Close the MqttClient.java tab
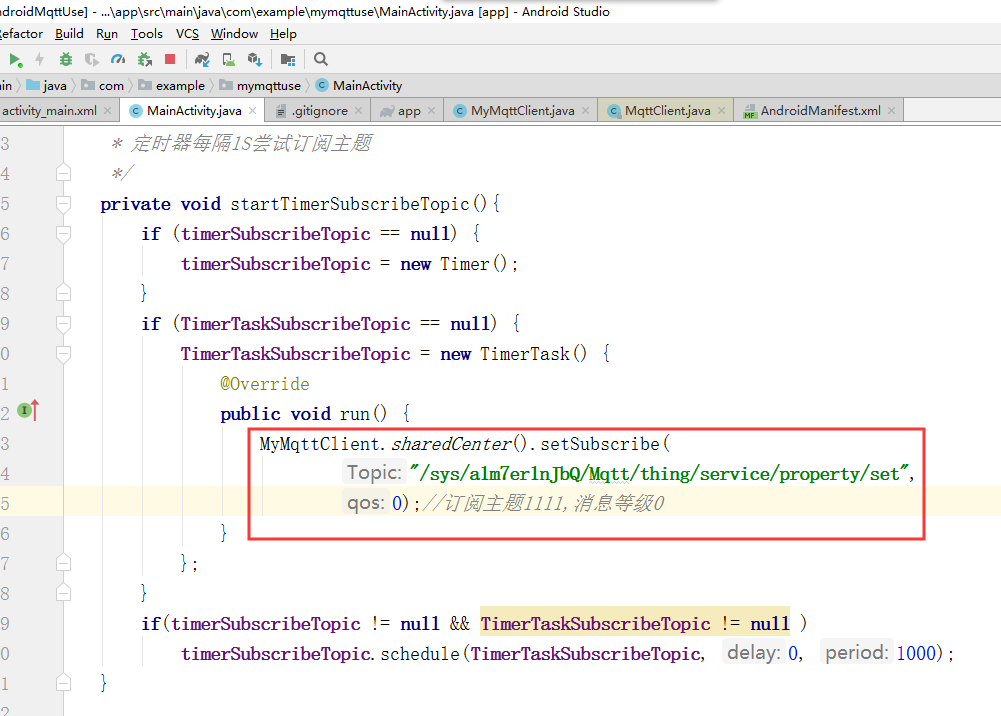Image resolution: width=1001 pixels, height=716 pixels. (721, 110)
